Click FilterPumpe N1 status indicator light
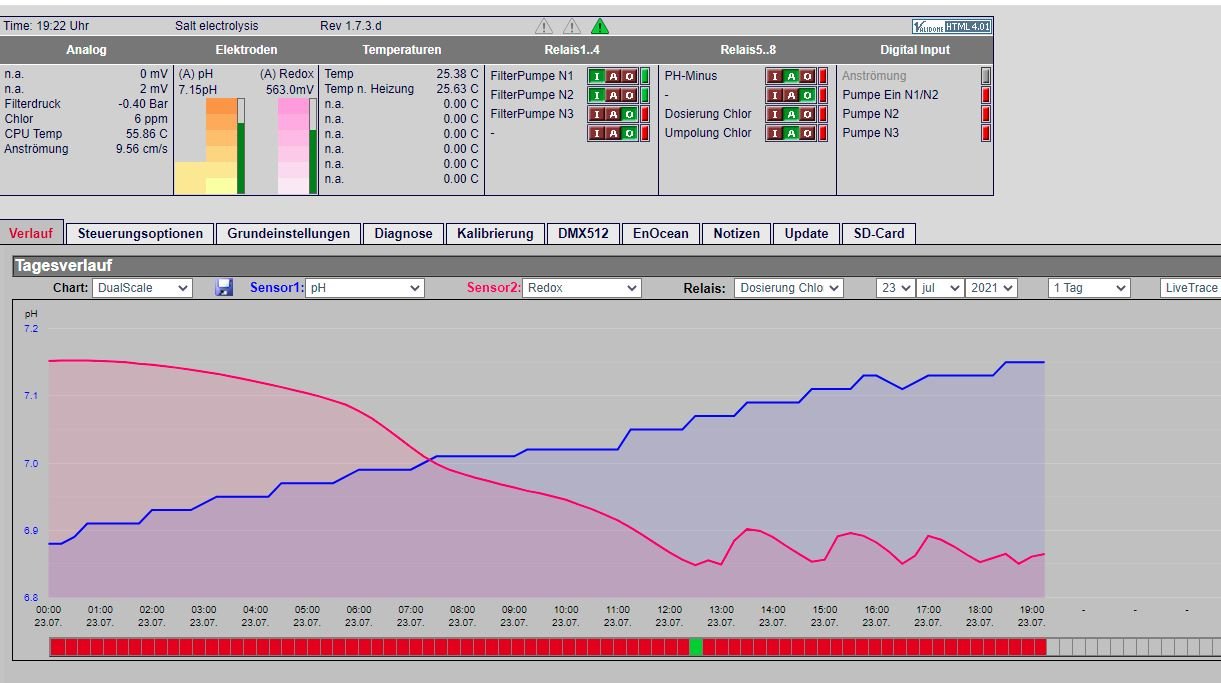This screenshot has height=683, width=1221. point(645,75)
